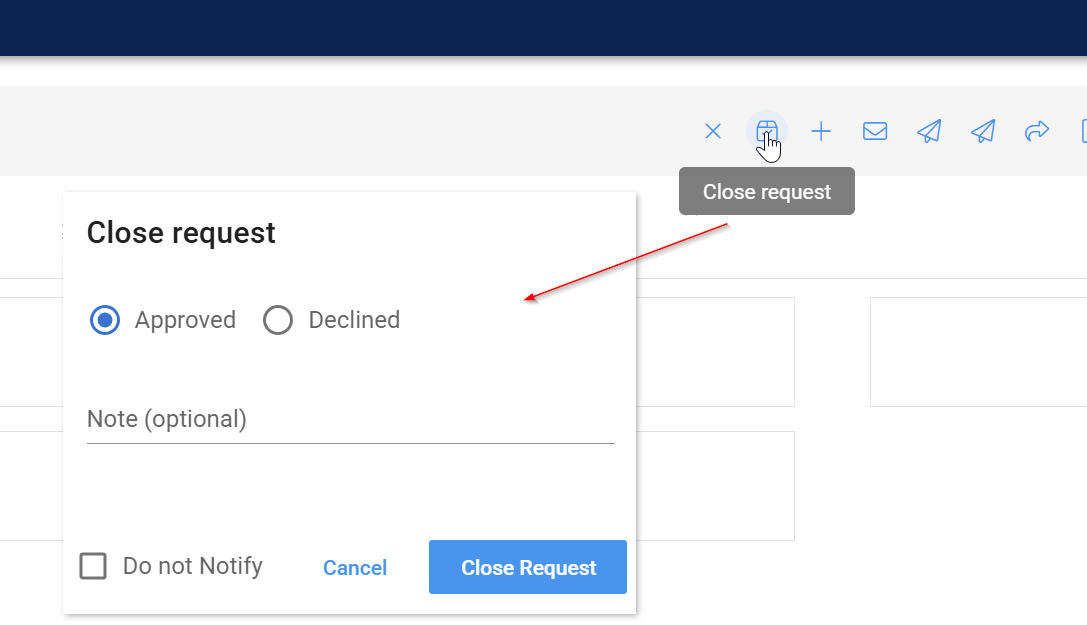Click the gray "Close request" tooltip
The height and width of the screenshot is (625, 1087).
pyautogui.click(x=767, y=191)
